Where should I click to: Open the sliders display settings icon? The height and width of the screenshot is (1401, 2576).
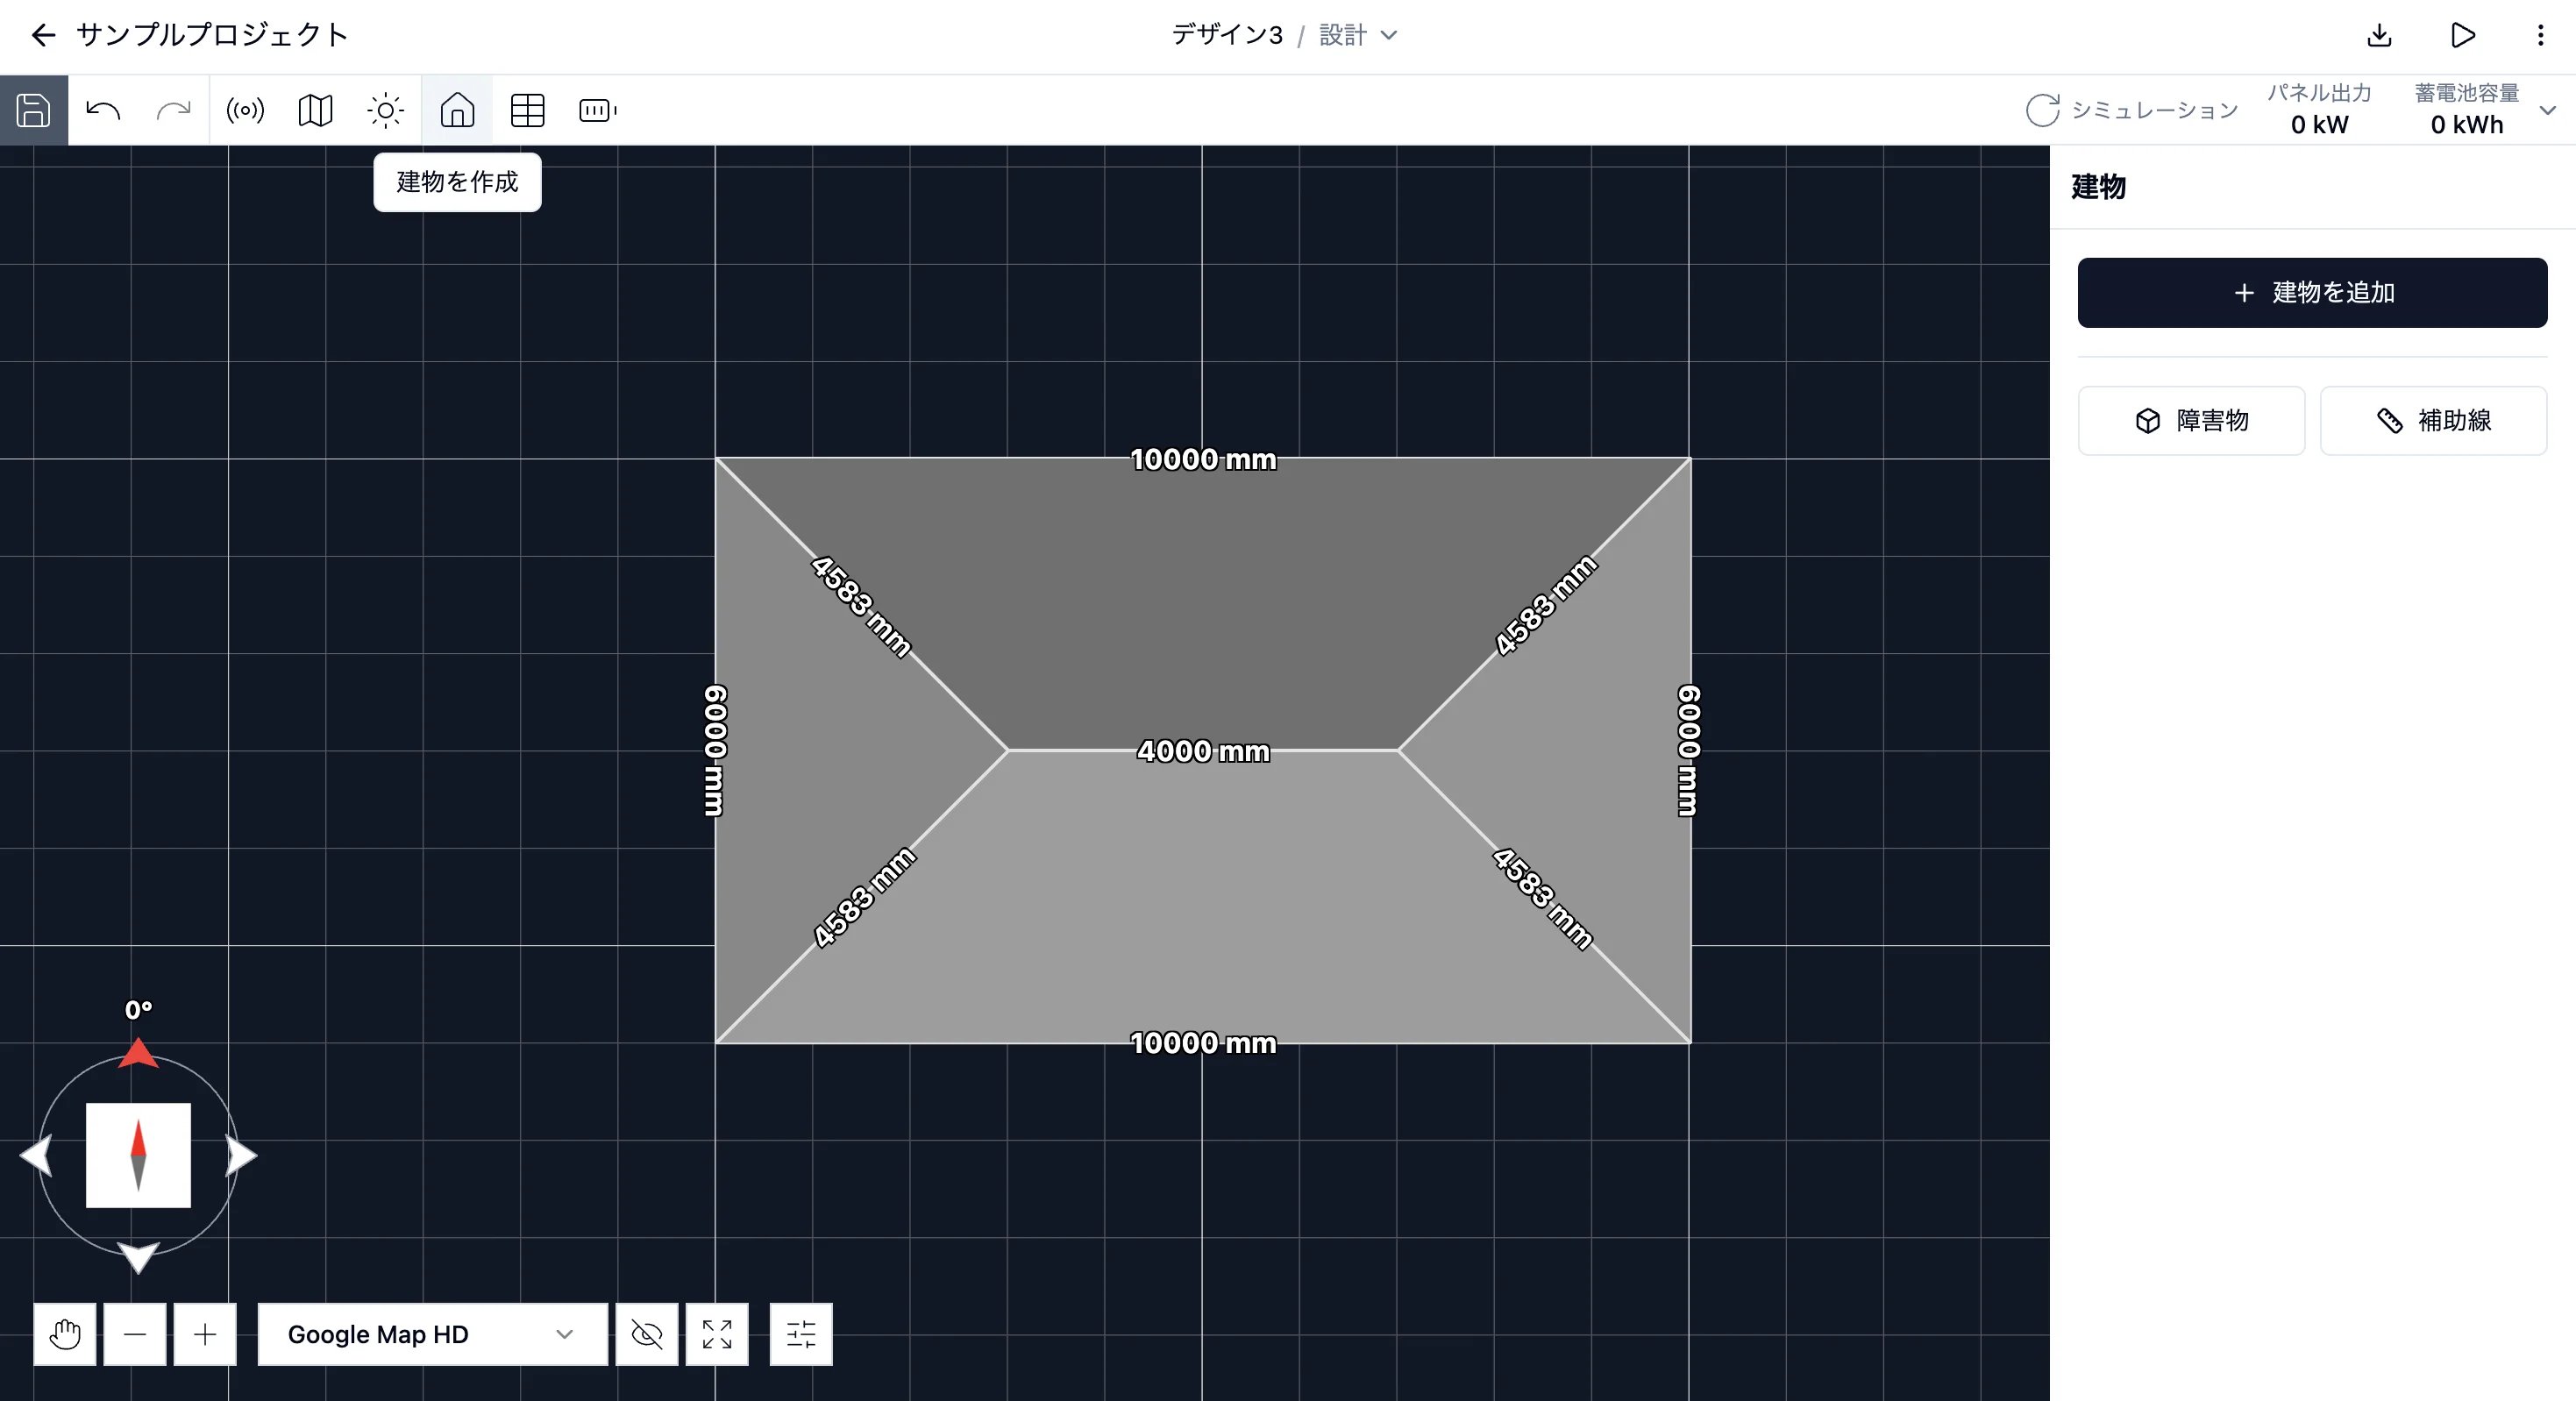click(x=801, y=1334)
